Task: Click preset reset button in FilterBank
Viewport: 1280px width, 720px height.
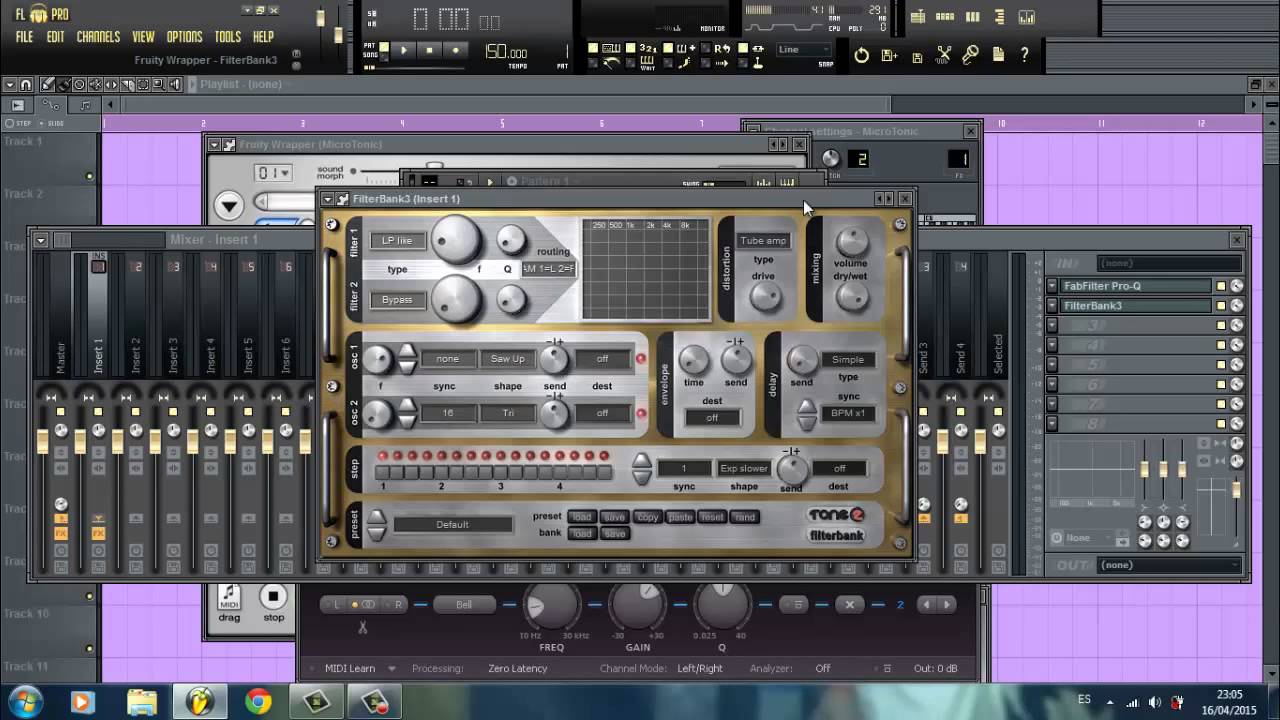Action: point(712,517)
